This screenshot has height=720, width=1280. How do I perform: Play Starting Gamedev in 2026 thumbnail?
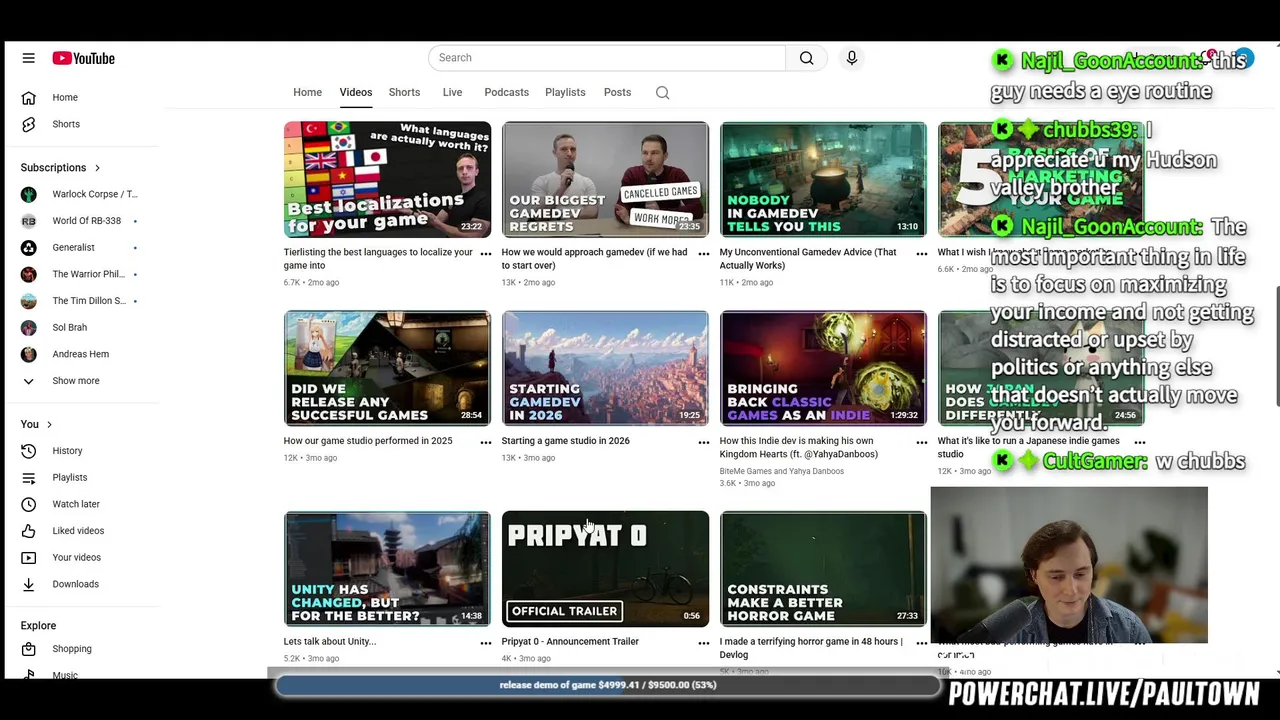tap(605, 369)
